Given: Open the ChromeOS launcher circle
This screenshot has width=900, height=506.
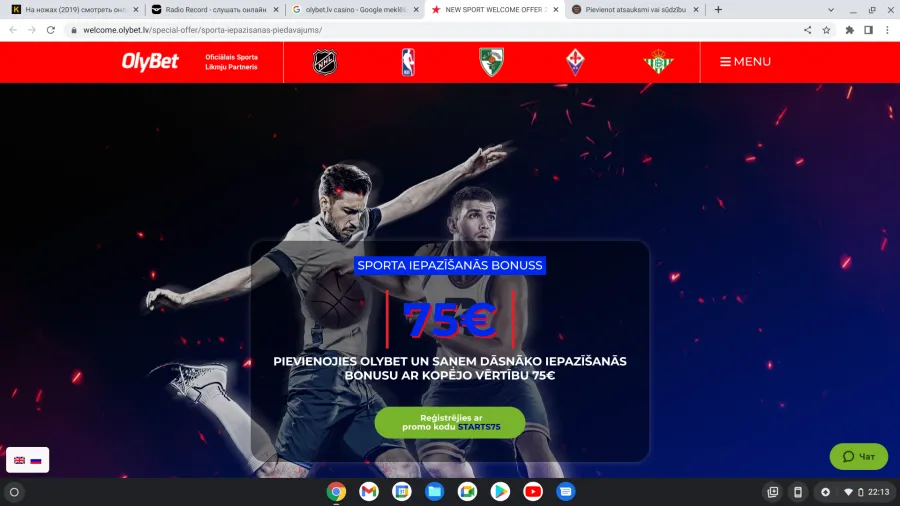Looking at the screenshot, I should point(14,492).
